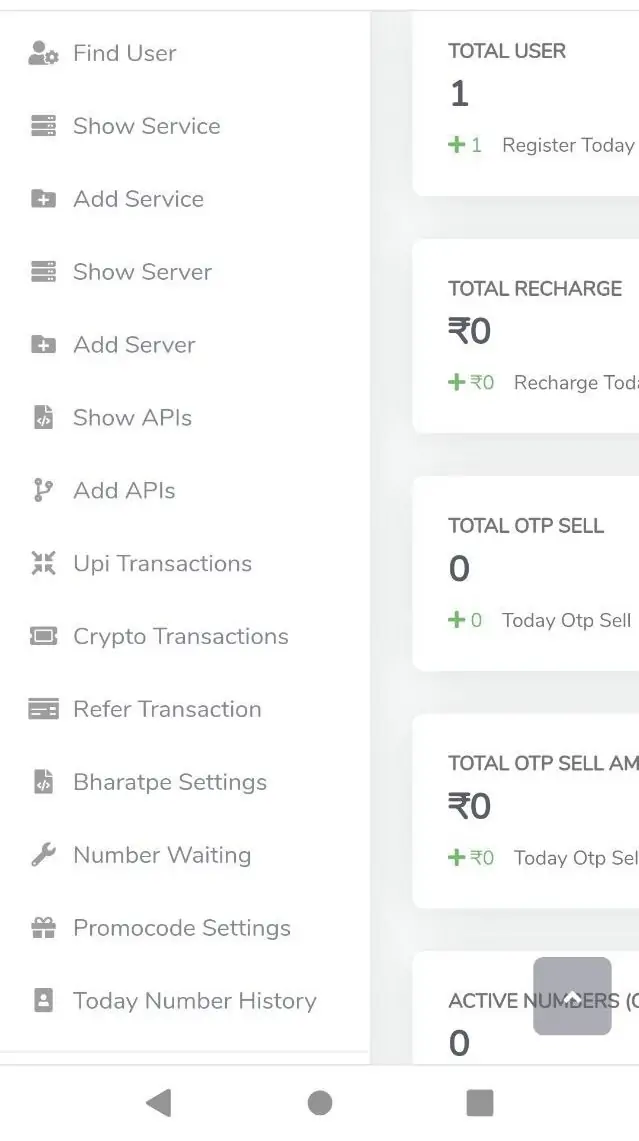
Task: Open Add Server menu item
Action: [x=134, y=345]
